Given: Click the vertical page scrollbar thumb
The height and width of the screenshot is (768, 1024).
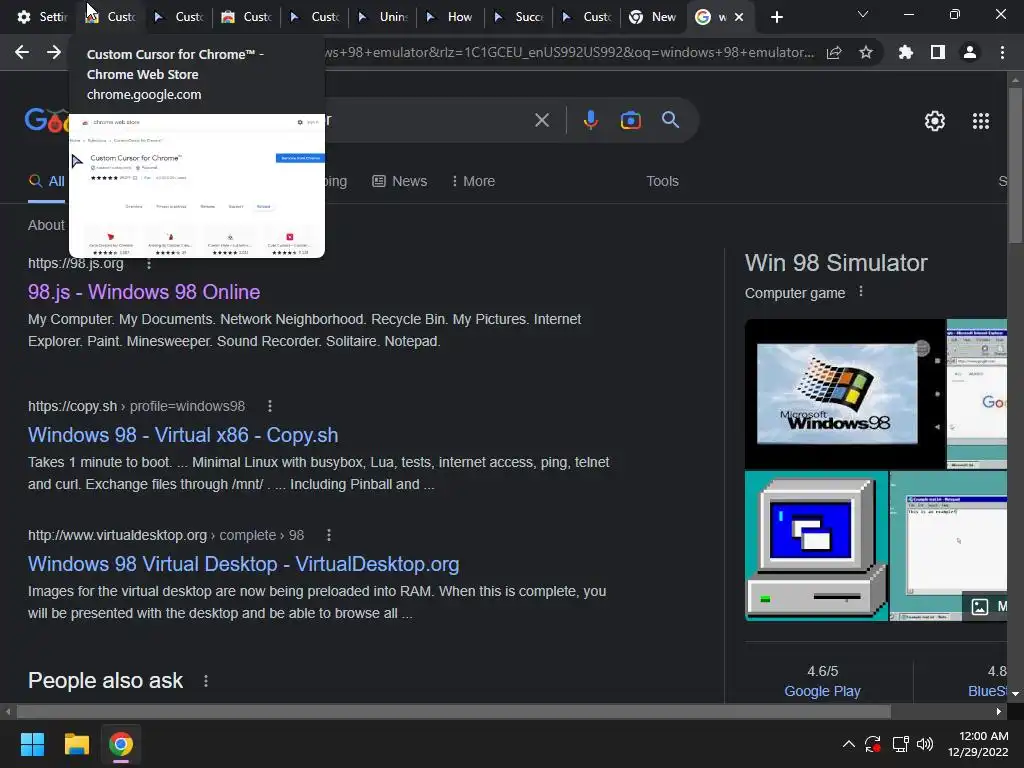Looking at the screenshot, I should coord(1016,165).
